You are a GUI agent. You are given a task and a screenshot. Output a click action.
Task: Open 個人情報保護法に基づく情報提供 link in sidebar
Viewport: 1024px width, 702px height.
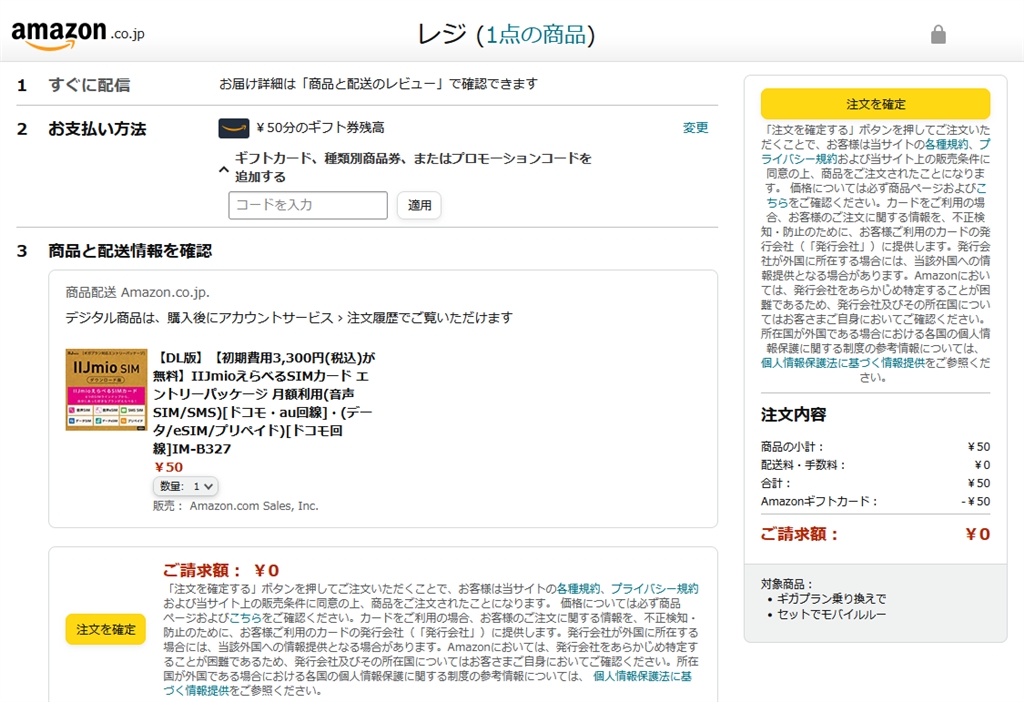pos(842,362)
